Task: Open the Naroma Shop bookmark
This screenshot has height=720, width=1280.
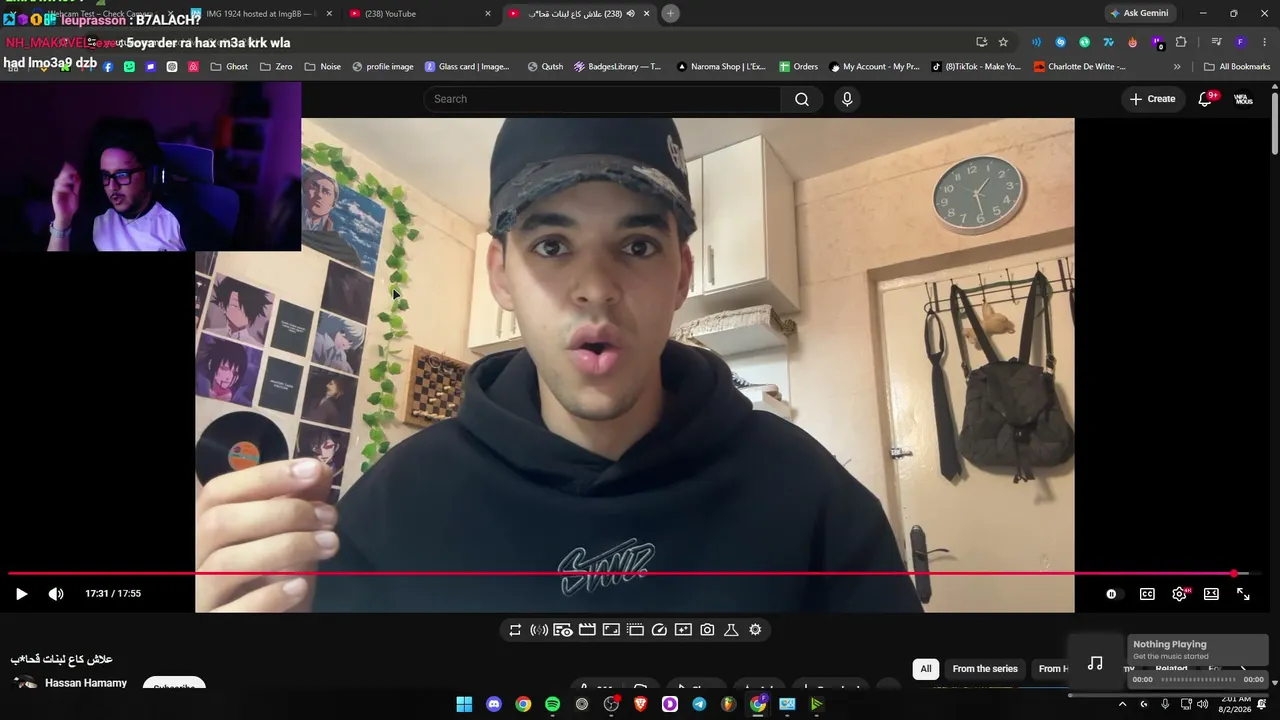Action: click(721, 67)
